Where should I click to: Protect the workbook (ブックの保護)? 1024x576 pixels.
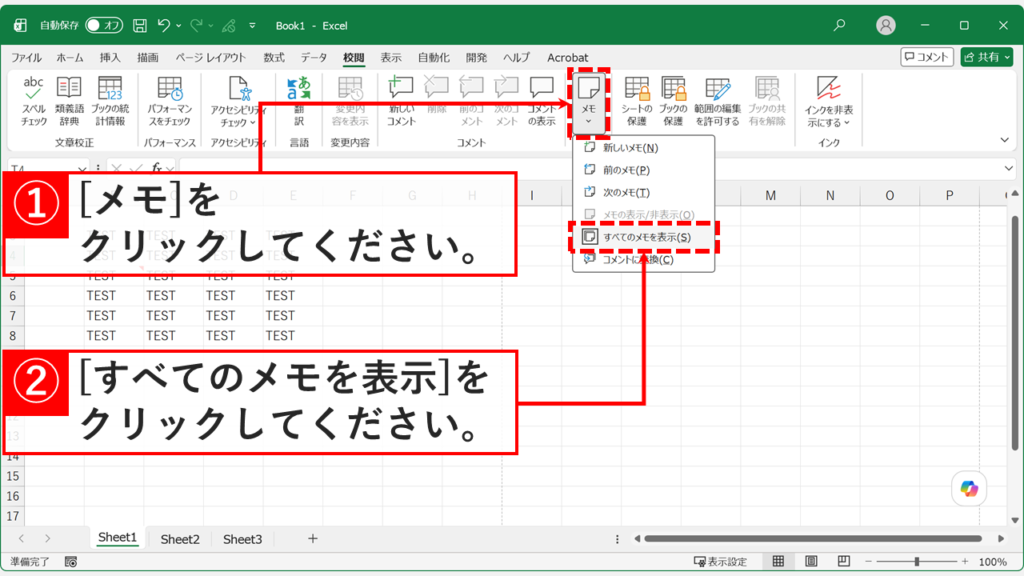(x=673, y=101)
